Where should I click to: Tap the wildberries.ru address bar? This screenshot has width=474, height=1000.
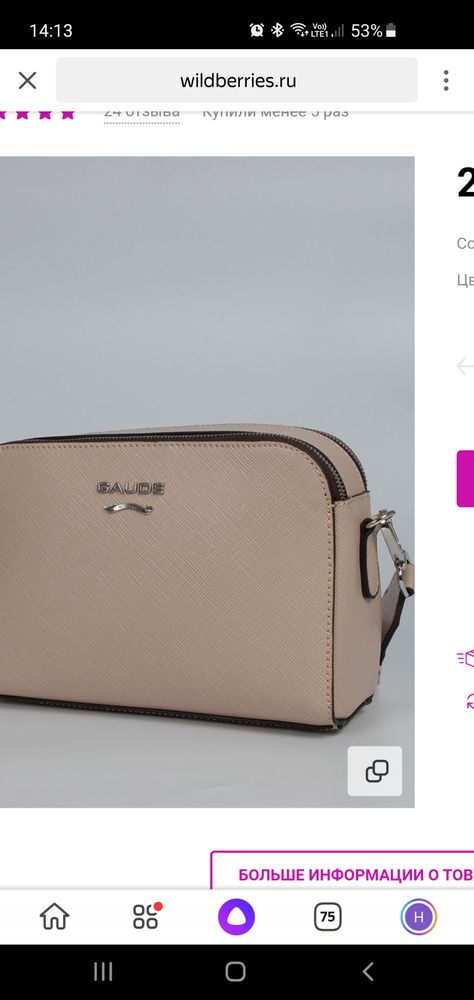(237, 80)
